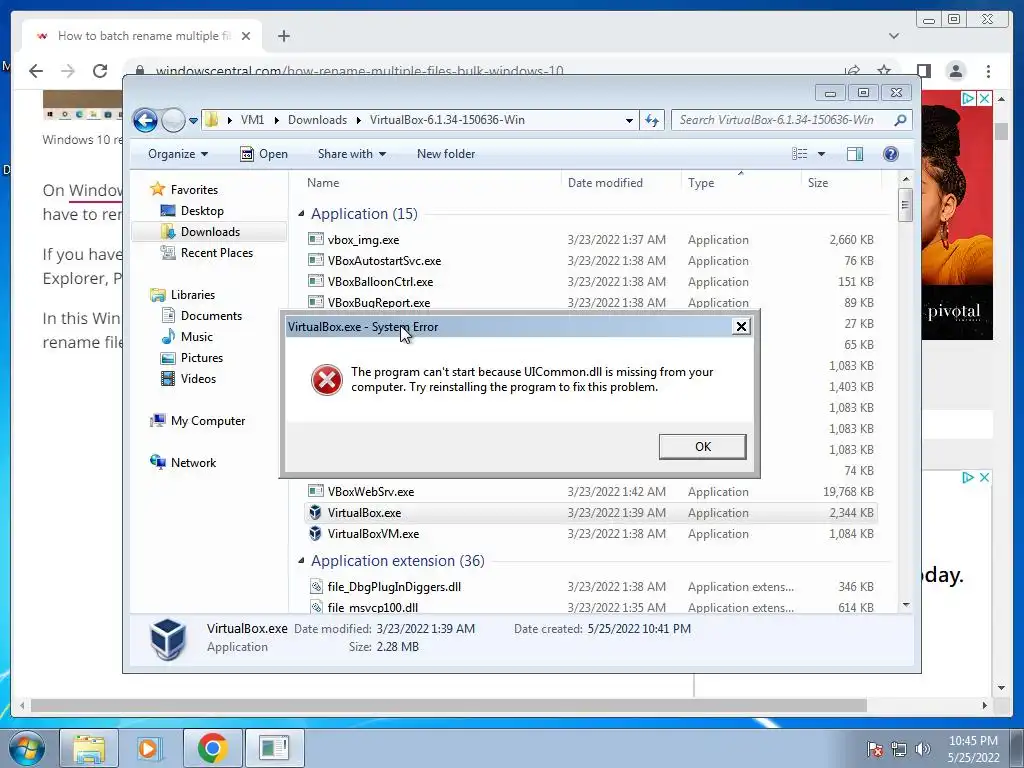Screen dimensions: 1024x768
Task: Click the Explorer forward arrow button
Action: tap(173, 120)
